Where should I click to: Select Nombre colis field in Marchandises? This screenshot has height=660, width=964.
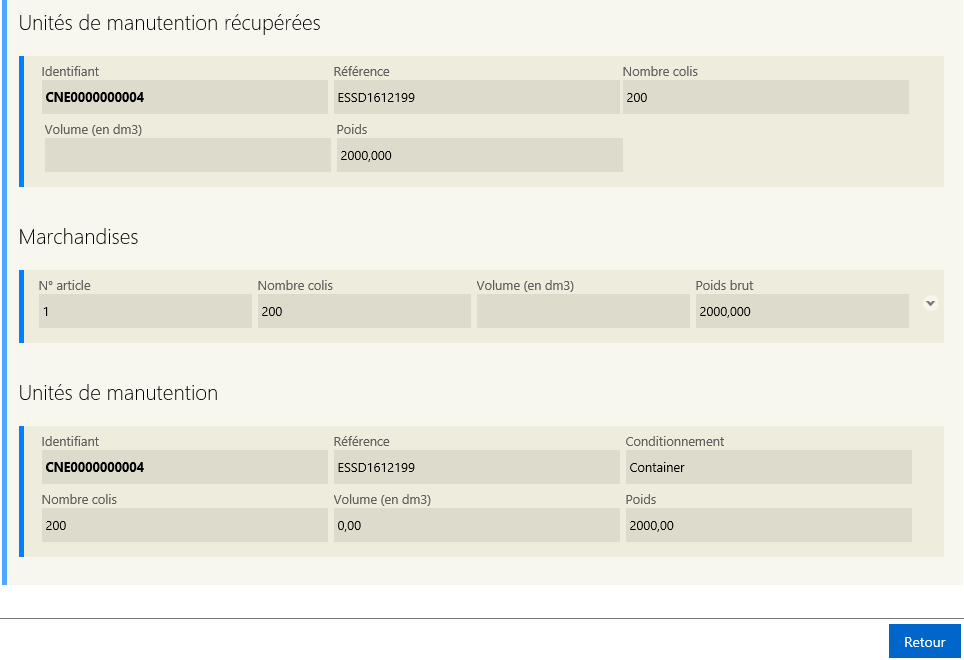point(364,311)
